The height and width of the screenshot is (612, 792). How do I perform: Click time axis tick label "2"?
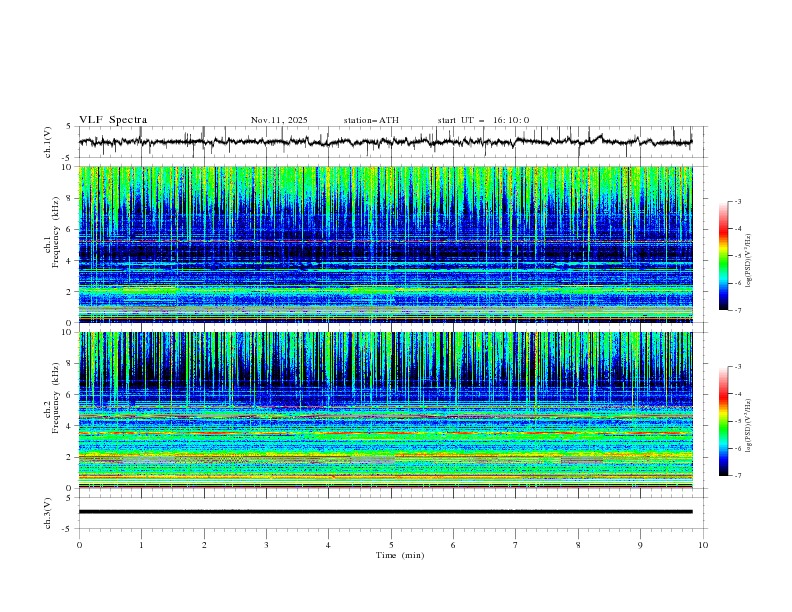tap(204, 545)
